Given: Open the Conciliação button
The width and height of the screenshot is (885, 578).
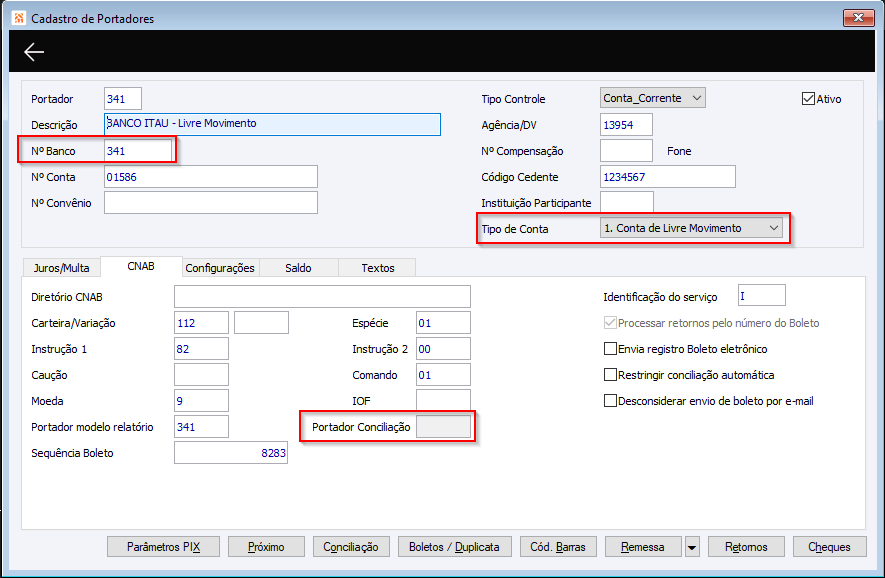Looking at the screenshot, I should (x=351, y=547).
